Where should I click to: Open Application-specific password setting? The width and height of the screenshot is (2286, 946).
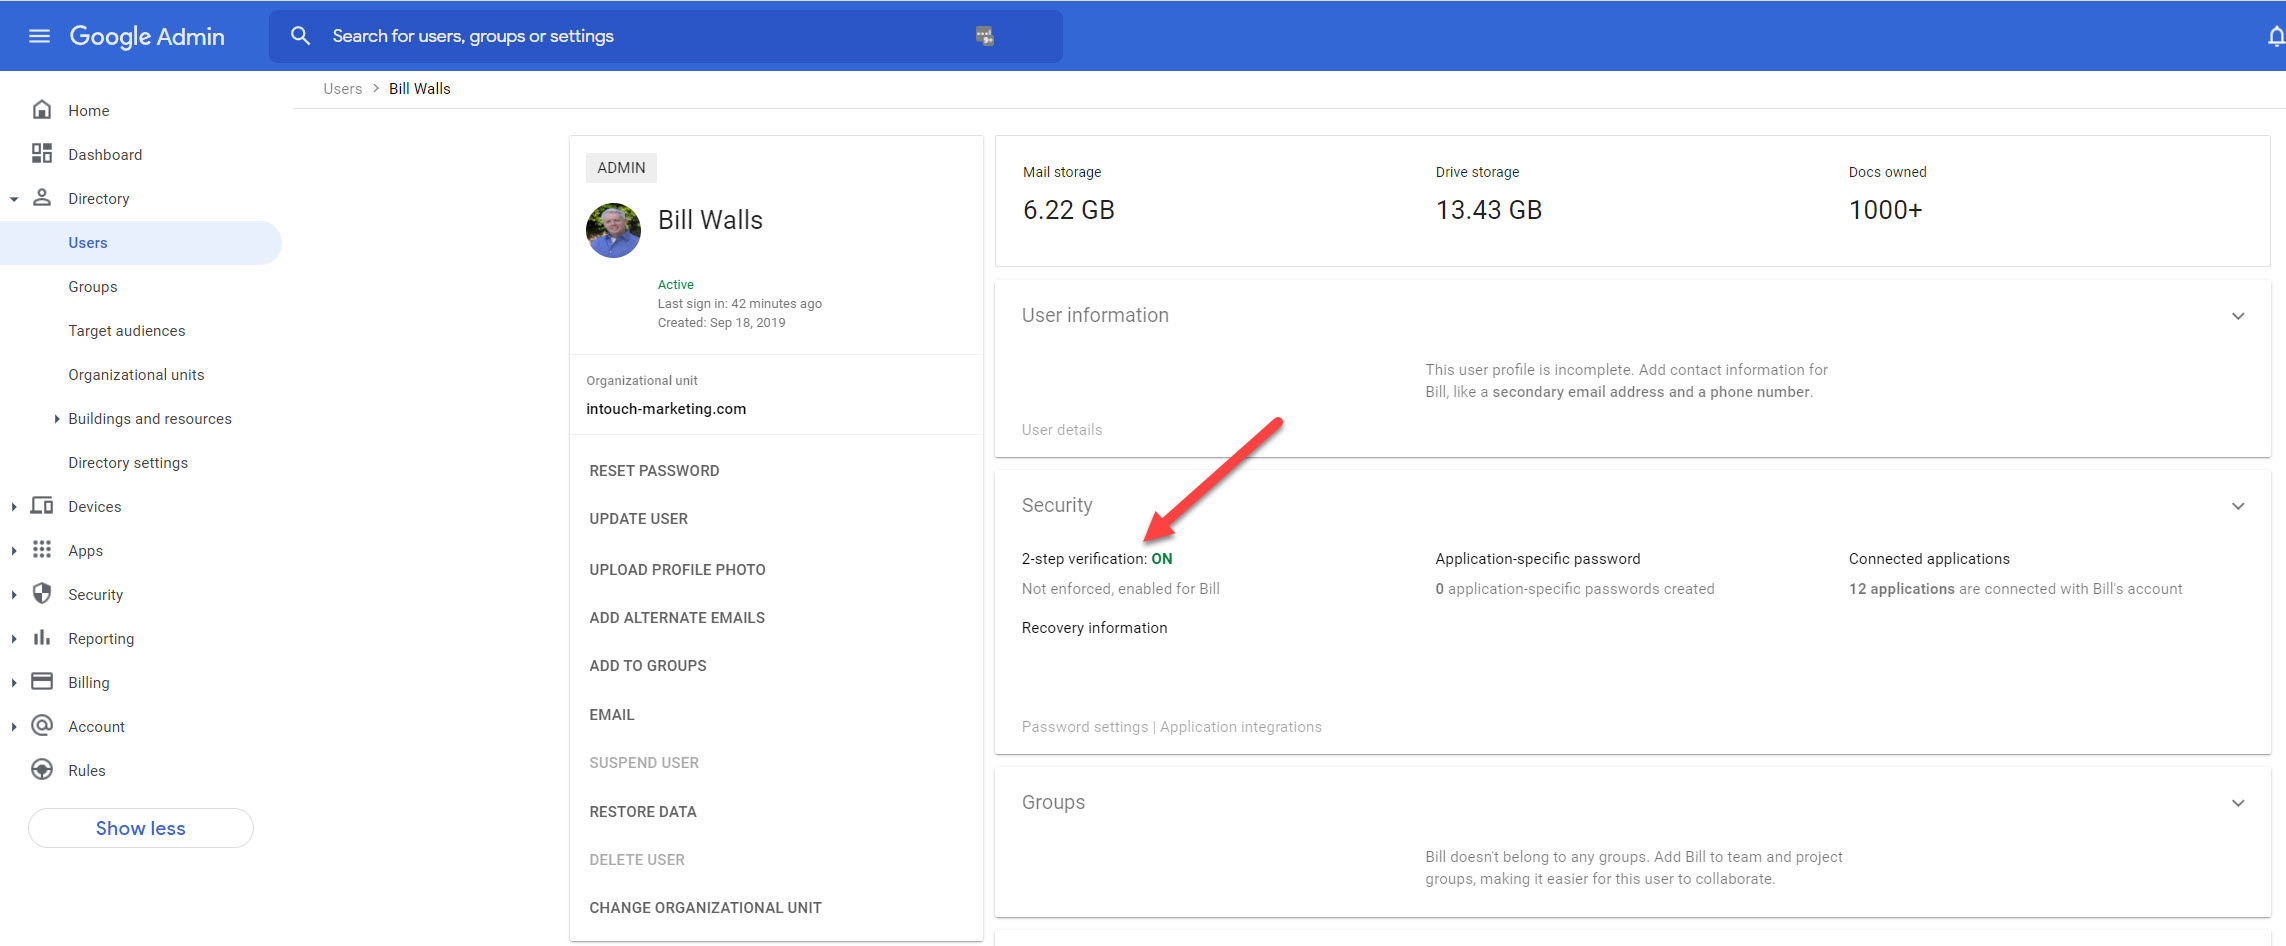1538,559
